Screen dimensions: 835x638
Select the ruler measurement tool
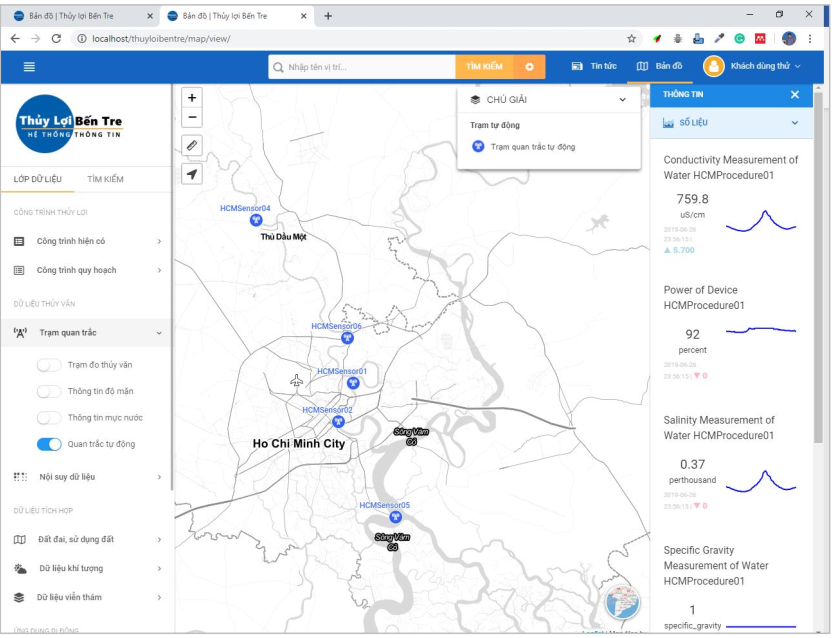click(x=192, y=146)
